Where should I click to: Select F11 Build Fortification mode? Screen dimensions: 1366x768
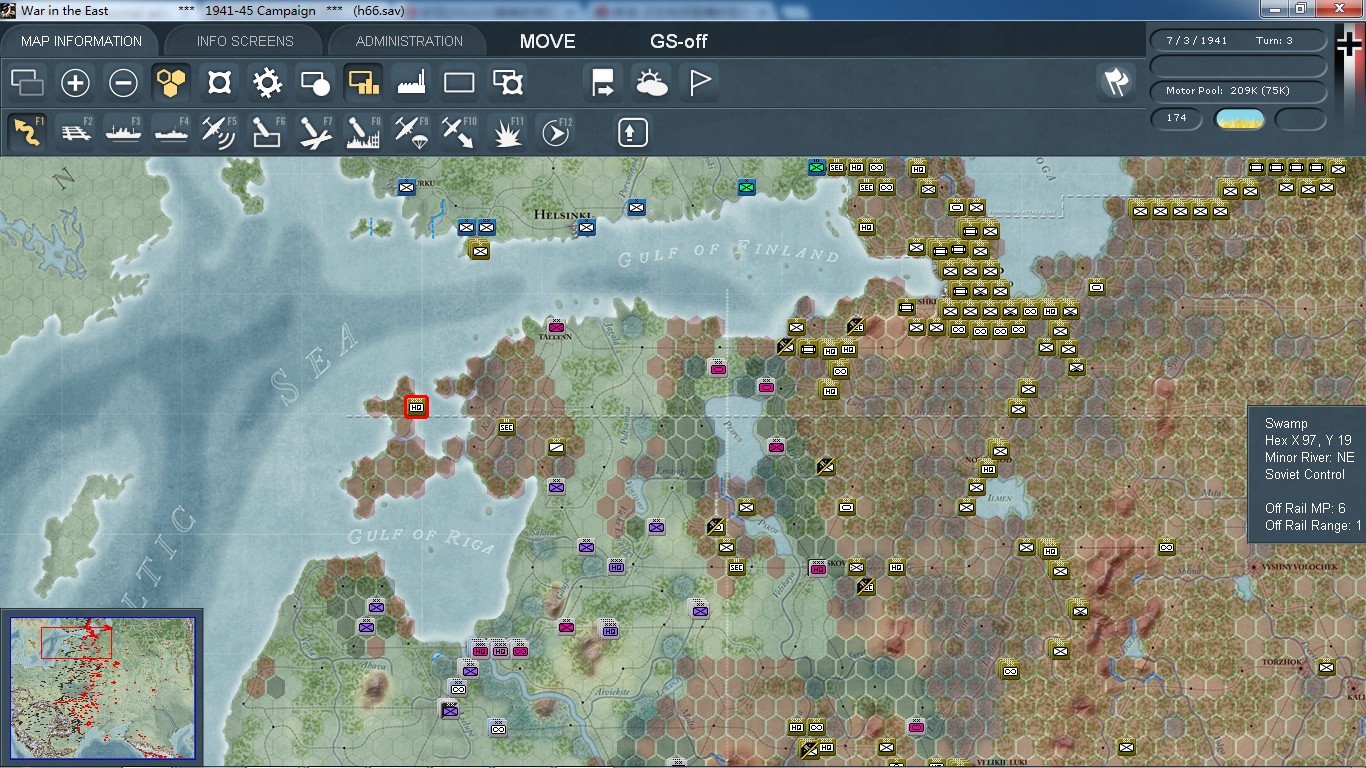tap(507, 132)
